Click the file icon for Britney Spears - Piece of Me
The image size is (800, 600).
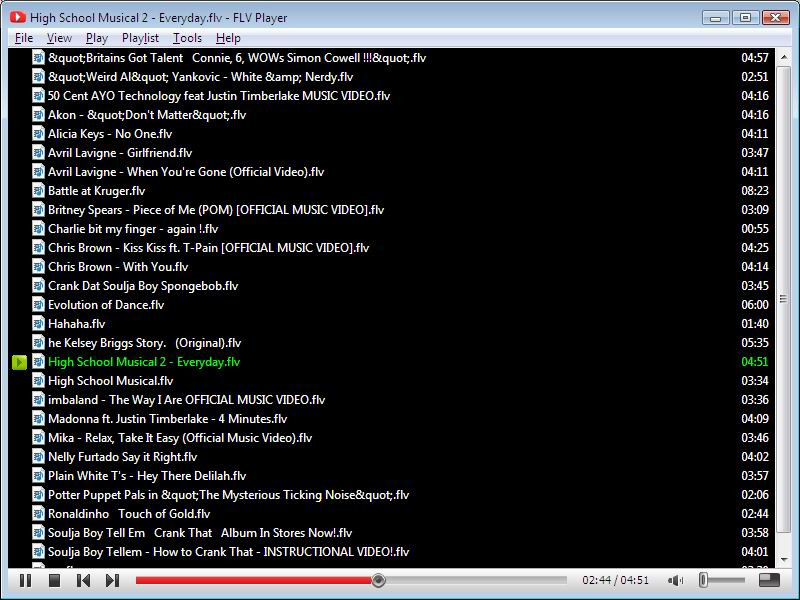pos(38,210)
